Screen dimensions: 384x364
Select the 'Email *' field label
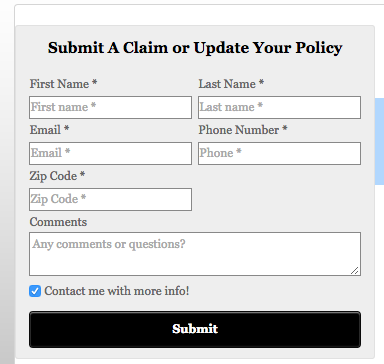pyautogui.click(x=49, y=130)
